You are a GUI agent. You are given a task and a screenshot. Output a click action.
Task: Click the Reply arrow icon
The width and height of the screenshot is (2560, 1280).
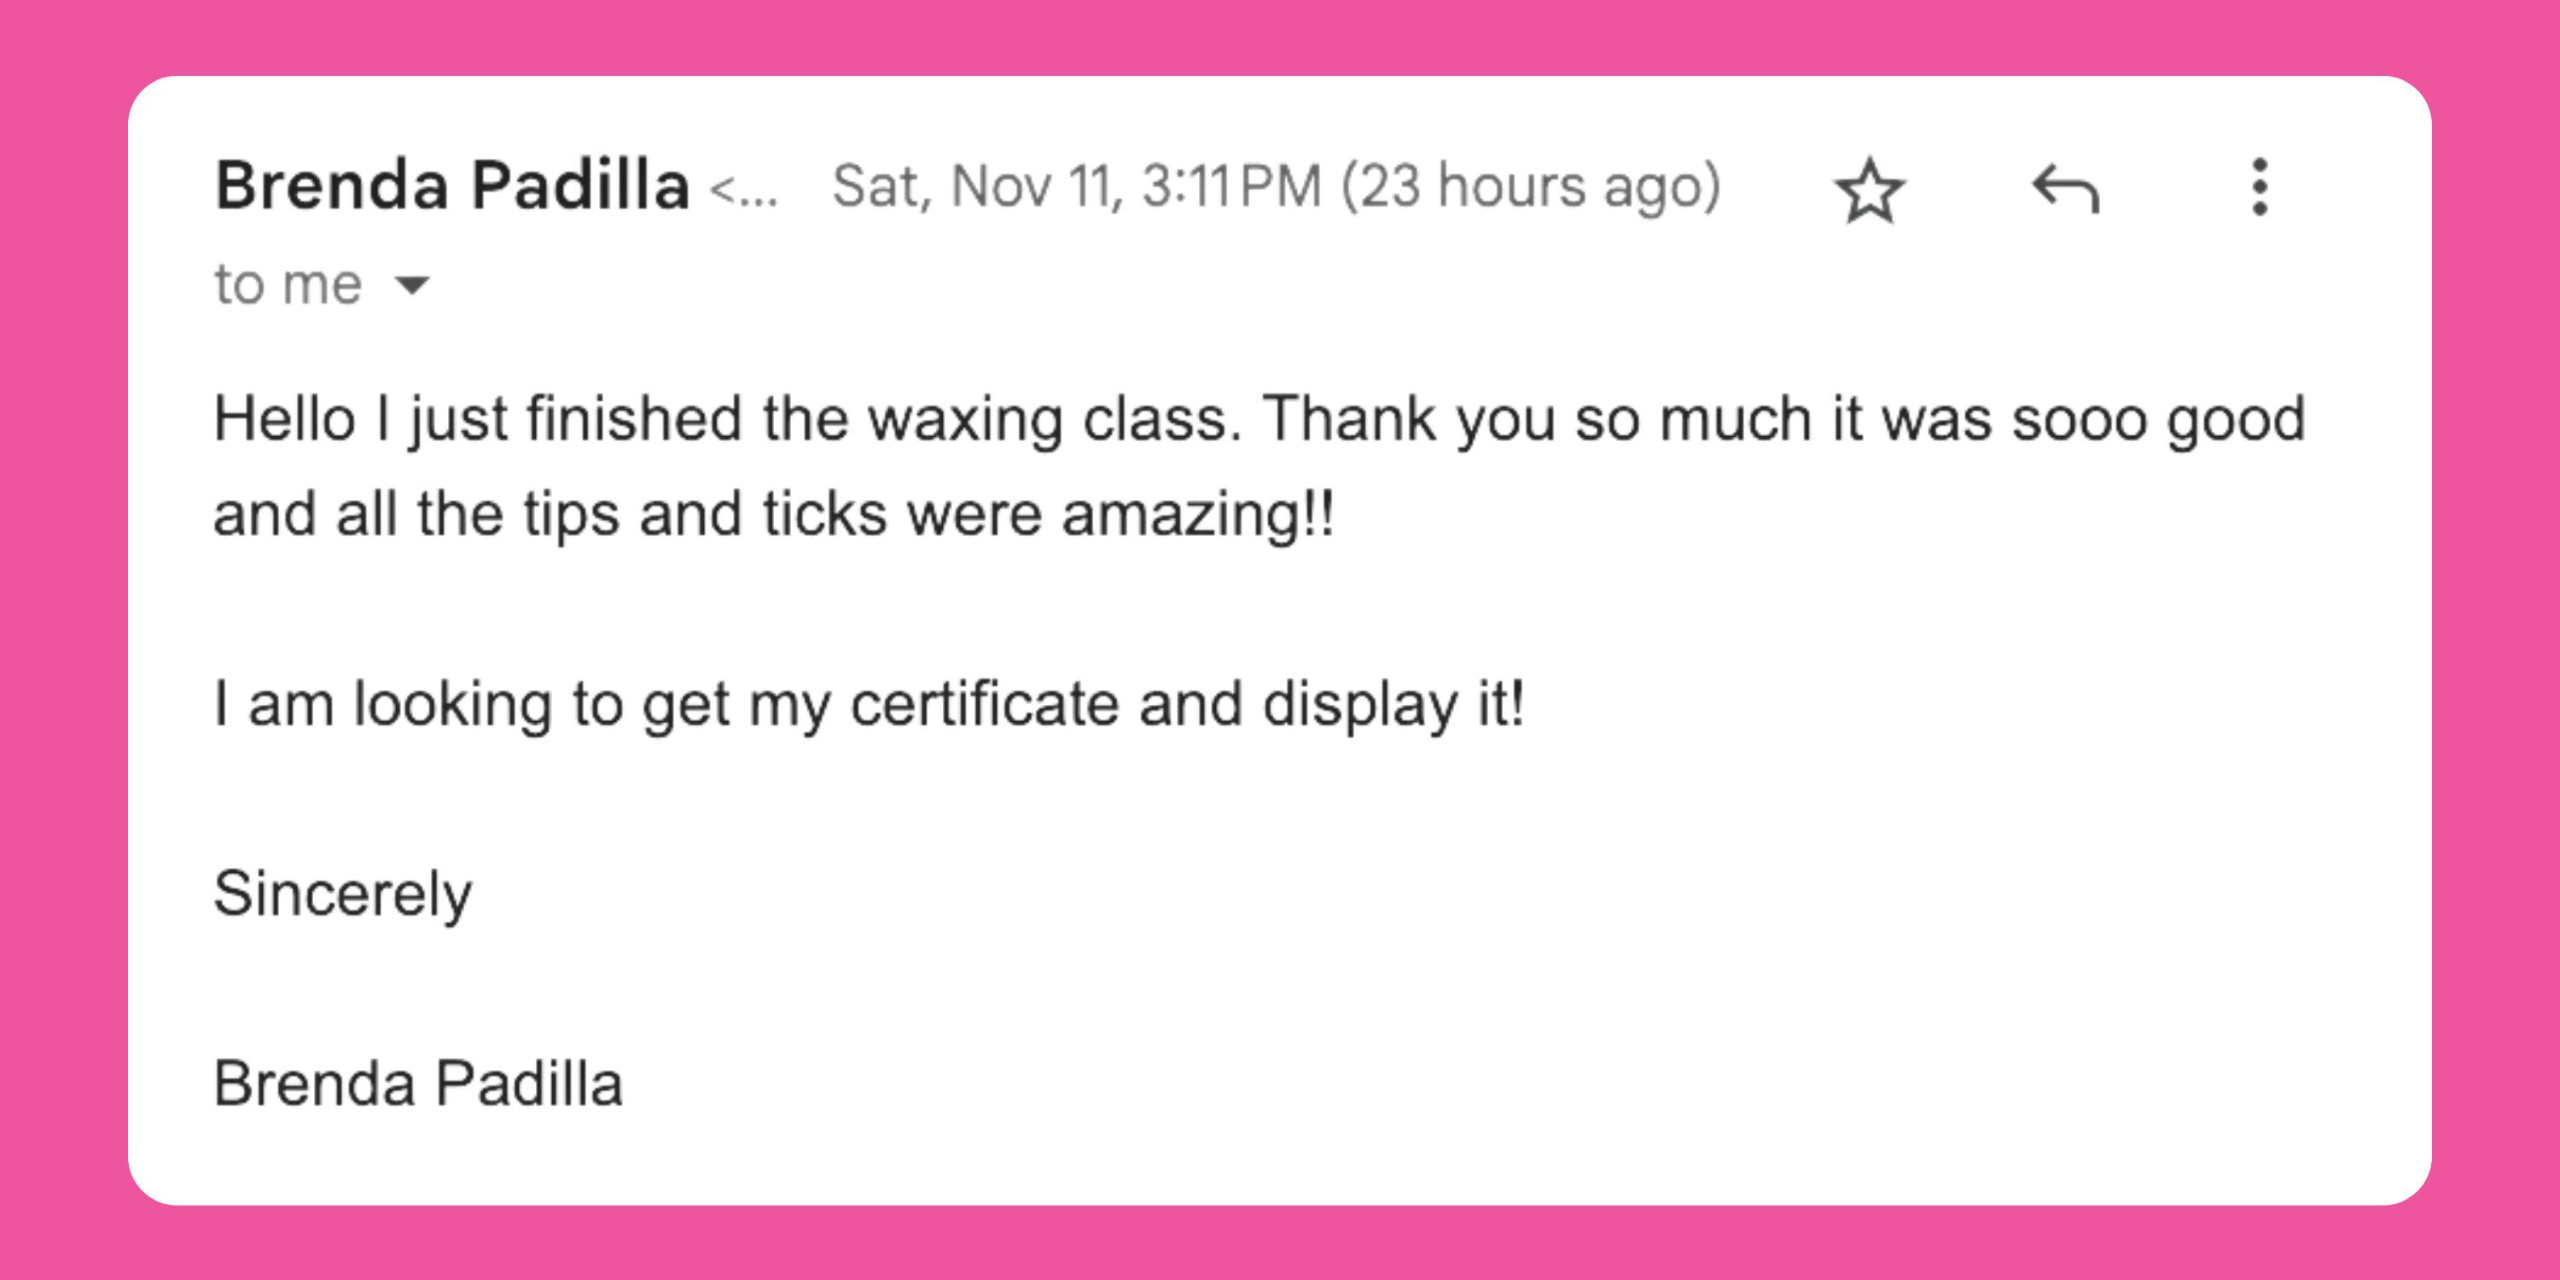pos(2065,189)
